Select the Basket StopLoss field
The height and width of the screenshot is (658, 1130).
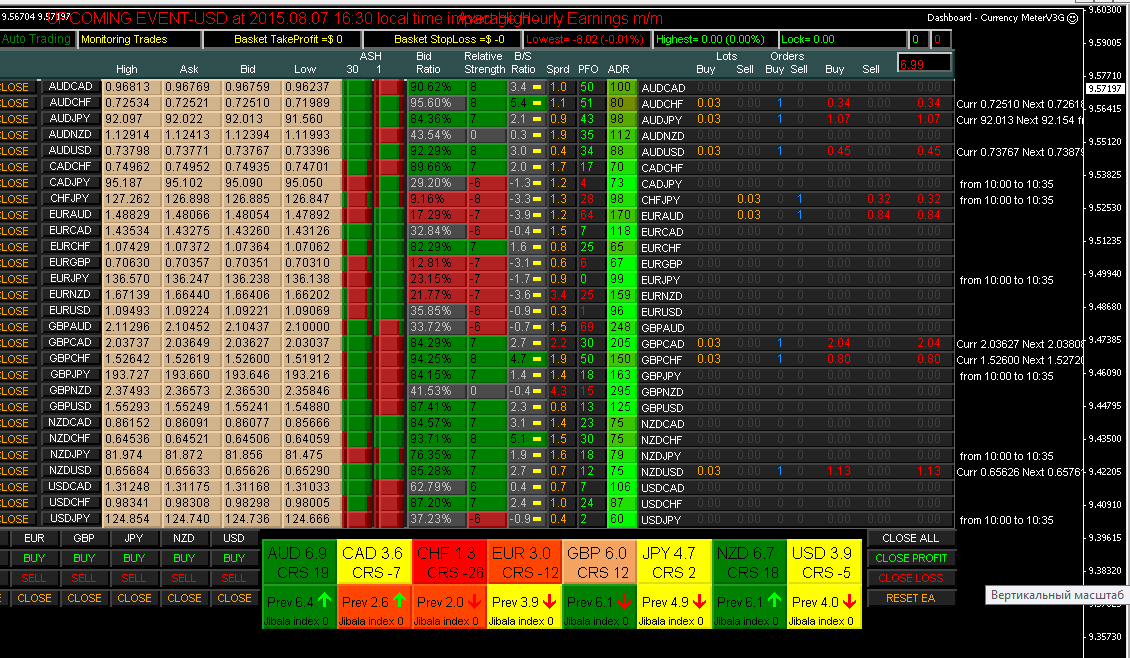[x=442, y=40]
